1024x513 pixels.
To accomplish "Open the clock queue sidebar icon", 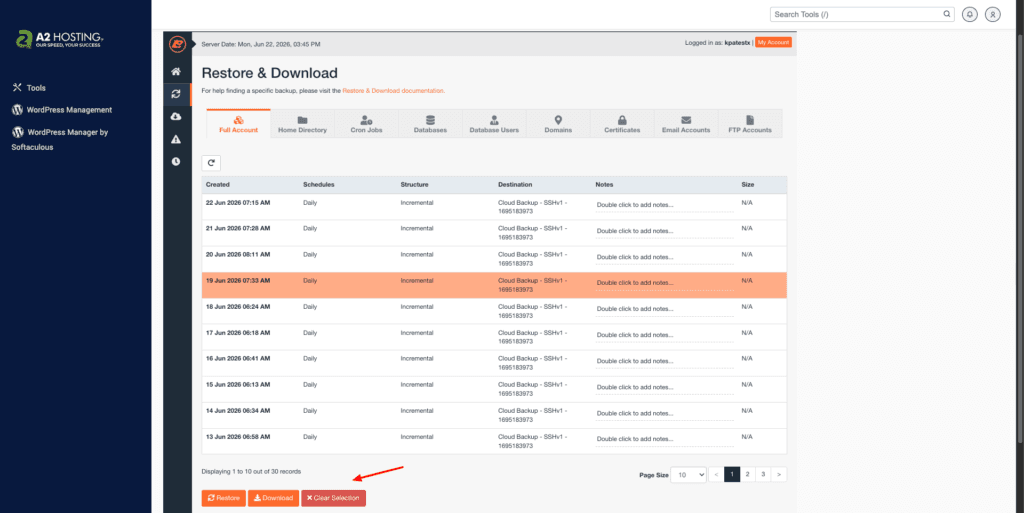I will (176, 162).
